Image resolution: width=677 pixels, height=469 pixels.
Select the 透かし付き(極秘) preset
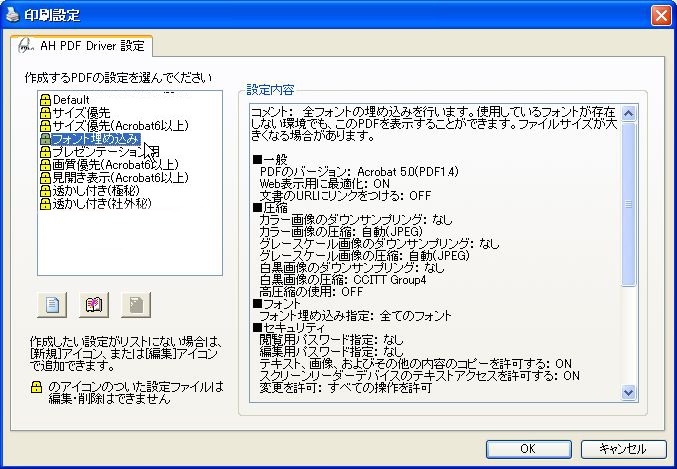[96, 190]
